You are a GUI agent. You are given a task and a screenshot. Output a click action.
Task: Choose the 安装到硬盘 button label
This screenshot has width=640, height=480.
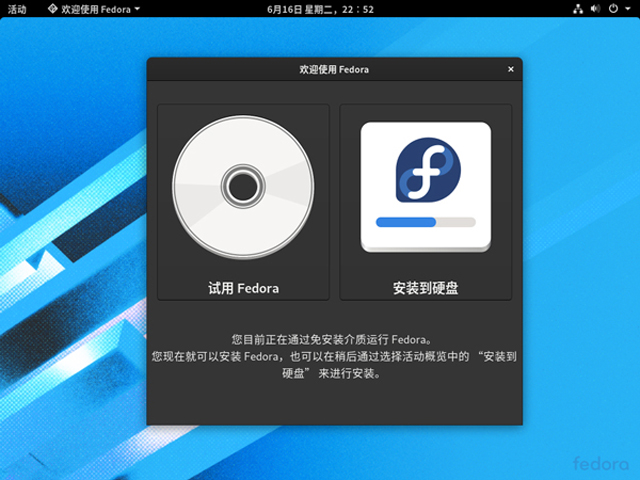point(426,289)
